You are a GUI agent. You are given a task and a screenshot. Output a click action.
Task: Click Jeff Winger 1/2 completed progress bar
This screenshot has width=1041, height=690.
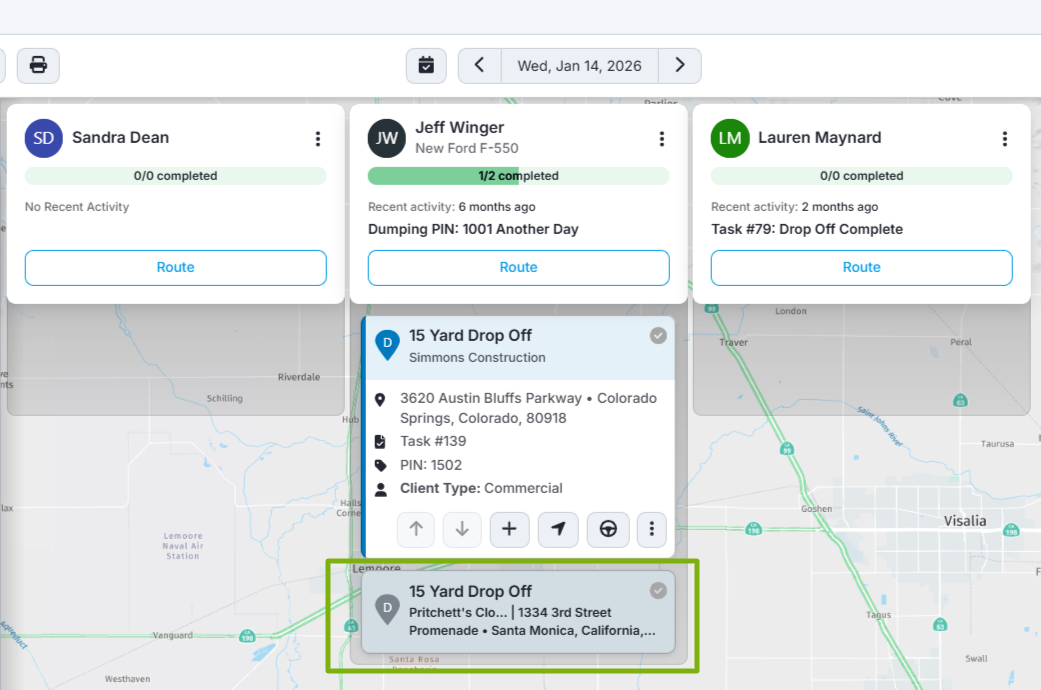click(x=519, y=176)
